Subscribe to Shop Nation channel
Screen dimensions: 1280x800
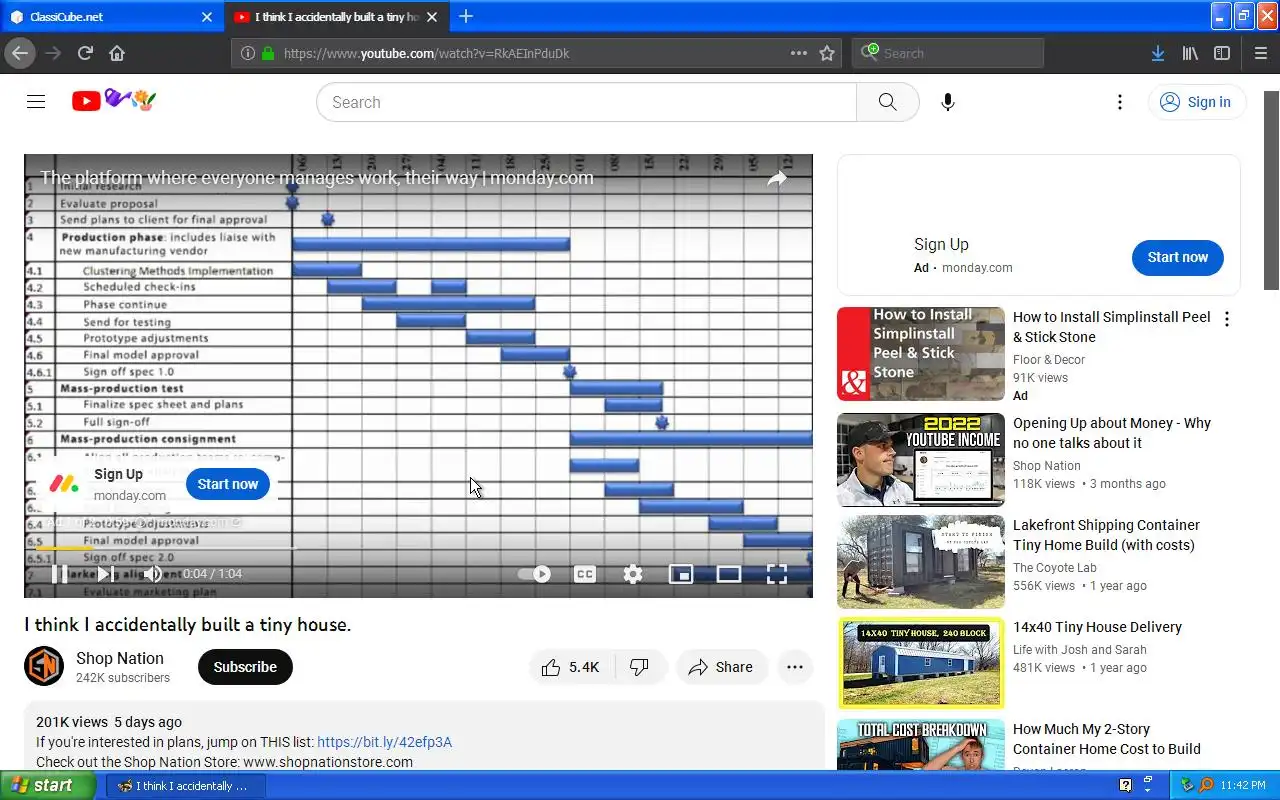click(245, 667)
